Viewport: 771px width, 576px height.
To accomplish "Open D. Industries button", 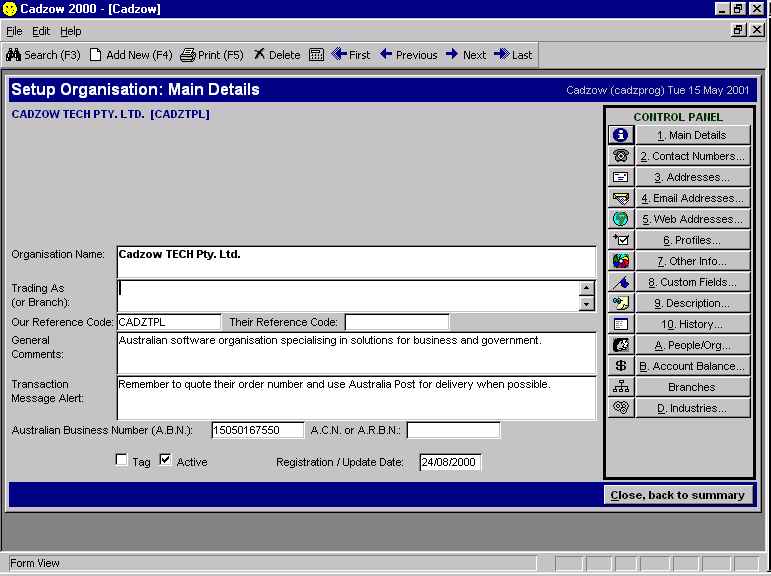I will [692, 408].
